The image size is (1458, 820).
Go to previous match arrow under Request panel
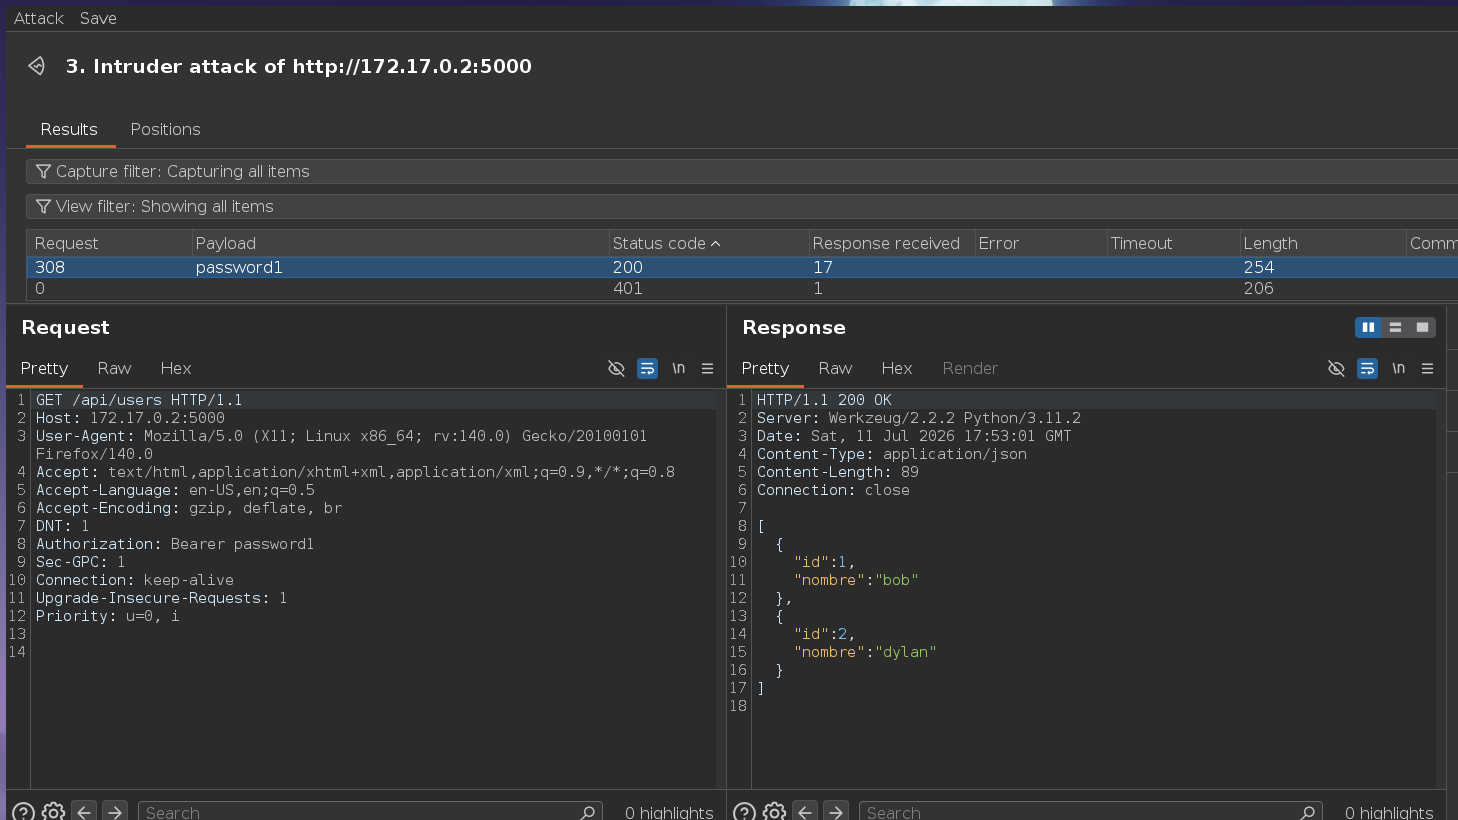[x=84, y=812]
